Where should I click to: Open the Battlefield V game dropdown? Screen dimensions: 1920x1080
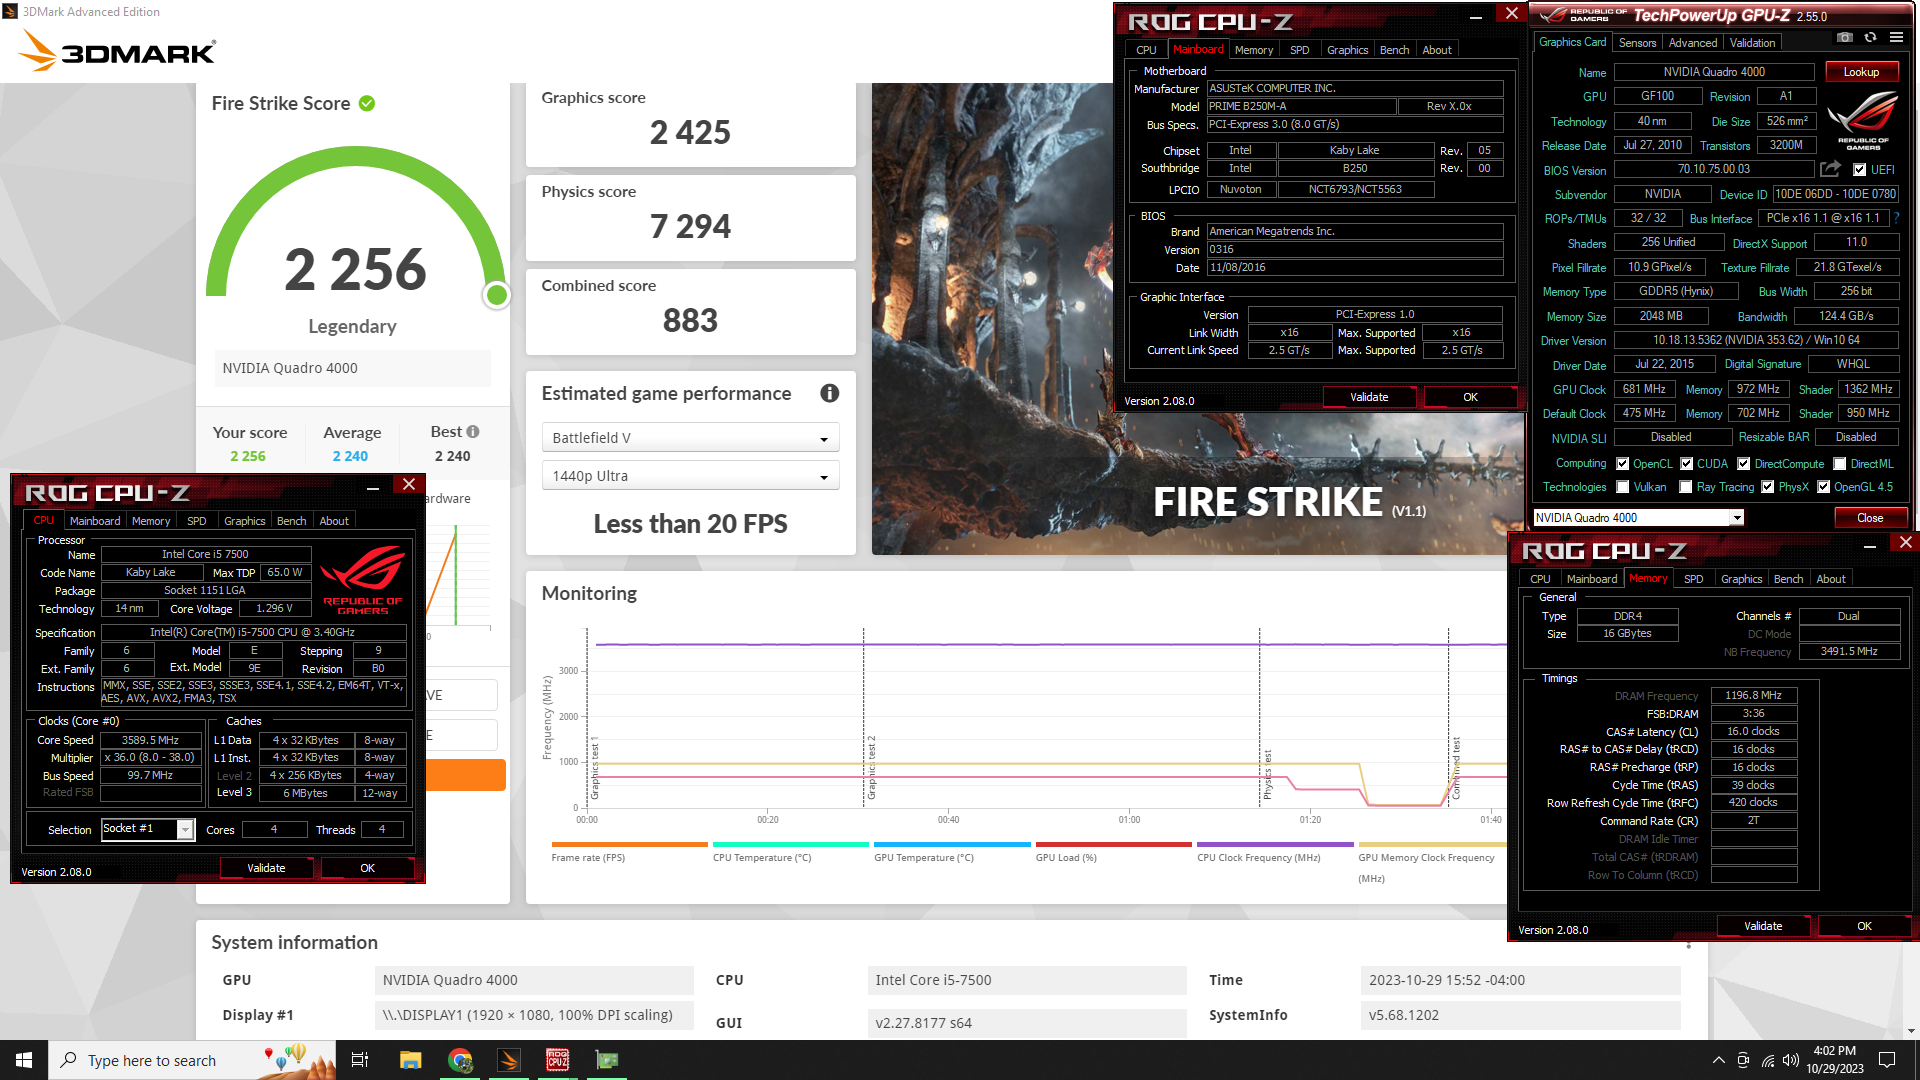pos(690,438)
